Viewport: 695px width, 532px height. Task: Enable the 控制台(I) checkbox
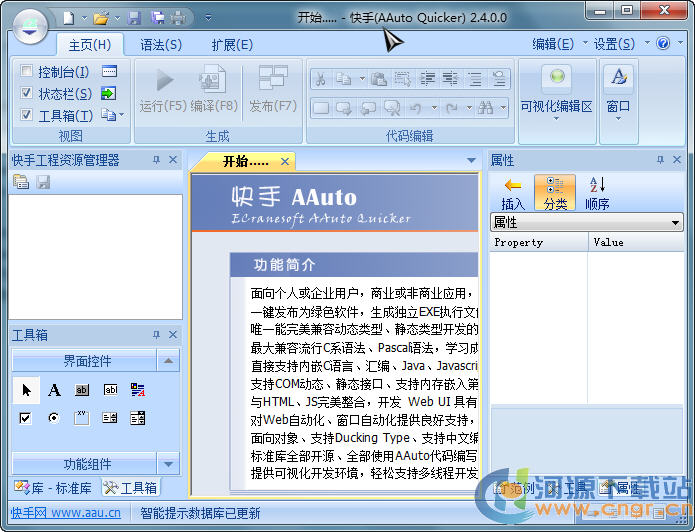tap(26, 72)
